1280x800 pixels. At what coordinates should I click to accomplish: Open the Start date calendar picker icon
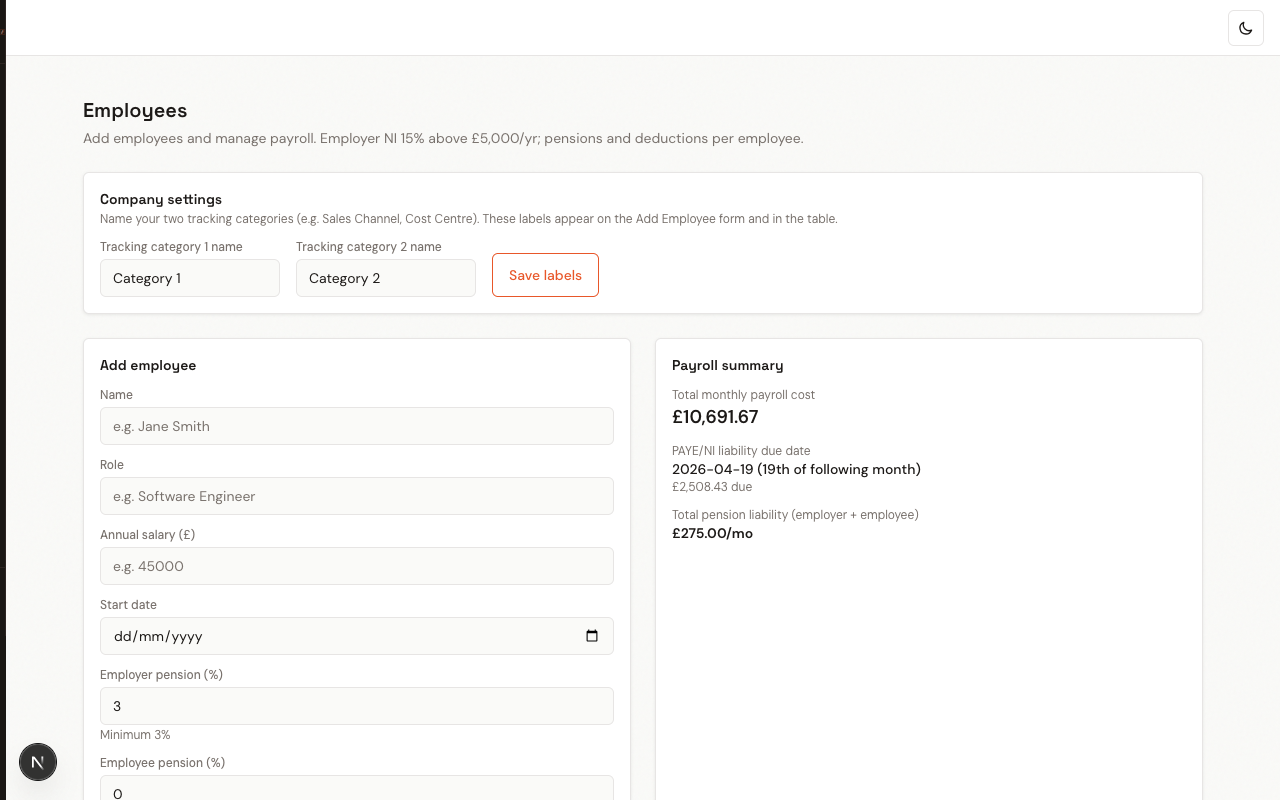point(591,636)
